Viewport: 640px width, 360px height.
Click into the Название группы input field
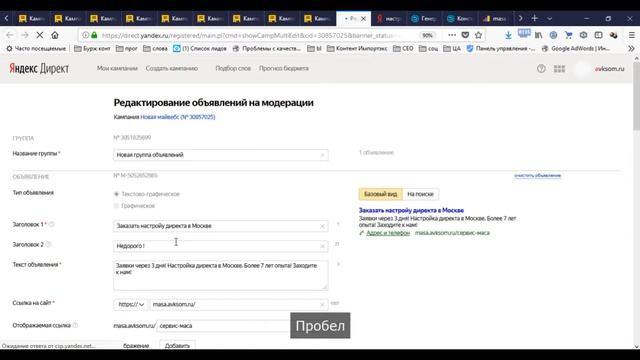coord(220,155)
